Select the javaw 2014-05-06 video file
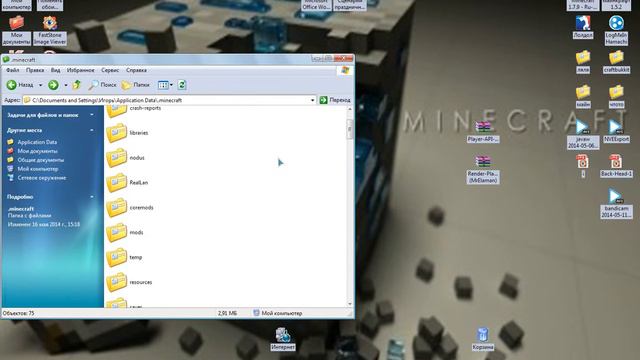This screenshot has height=360, width=640. [583, 134]
